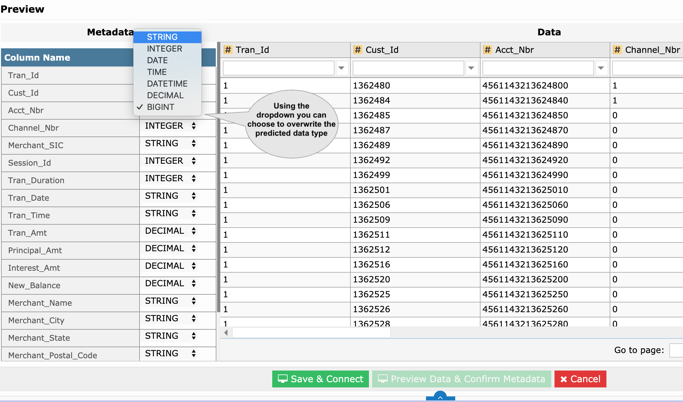Click the red Cancel button
The width and height of the screenshot is (683, 402).
(580, 379)
